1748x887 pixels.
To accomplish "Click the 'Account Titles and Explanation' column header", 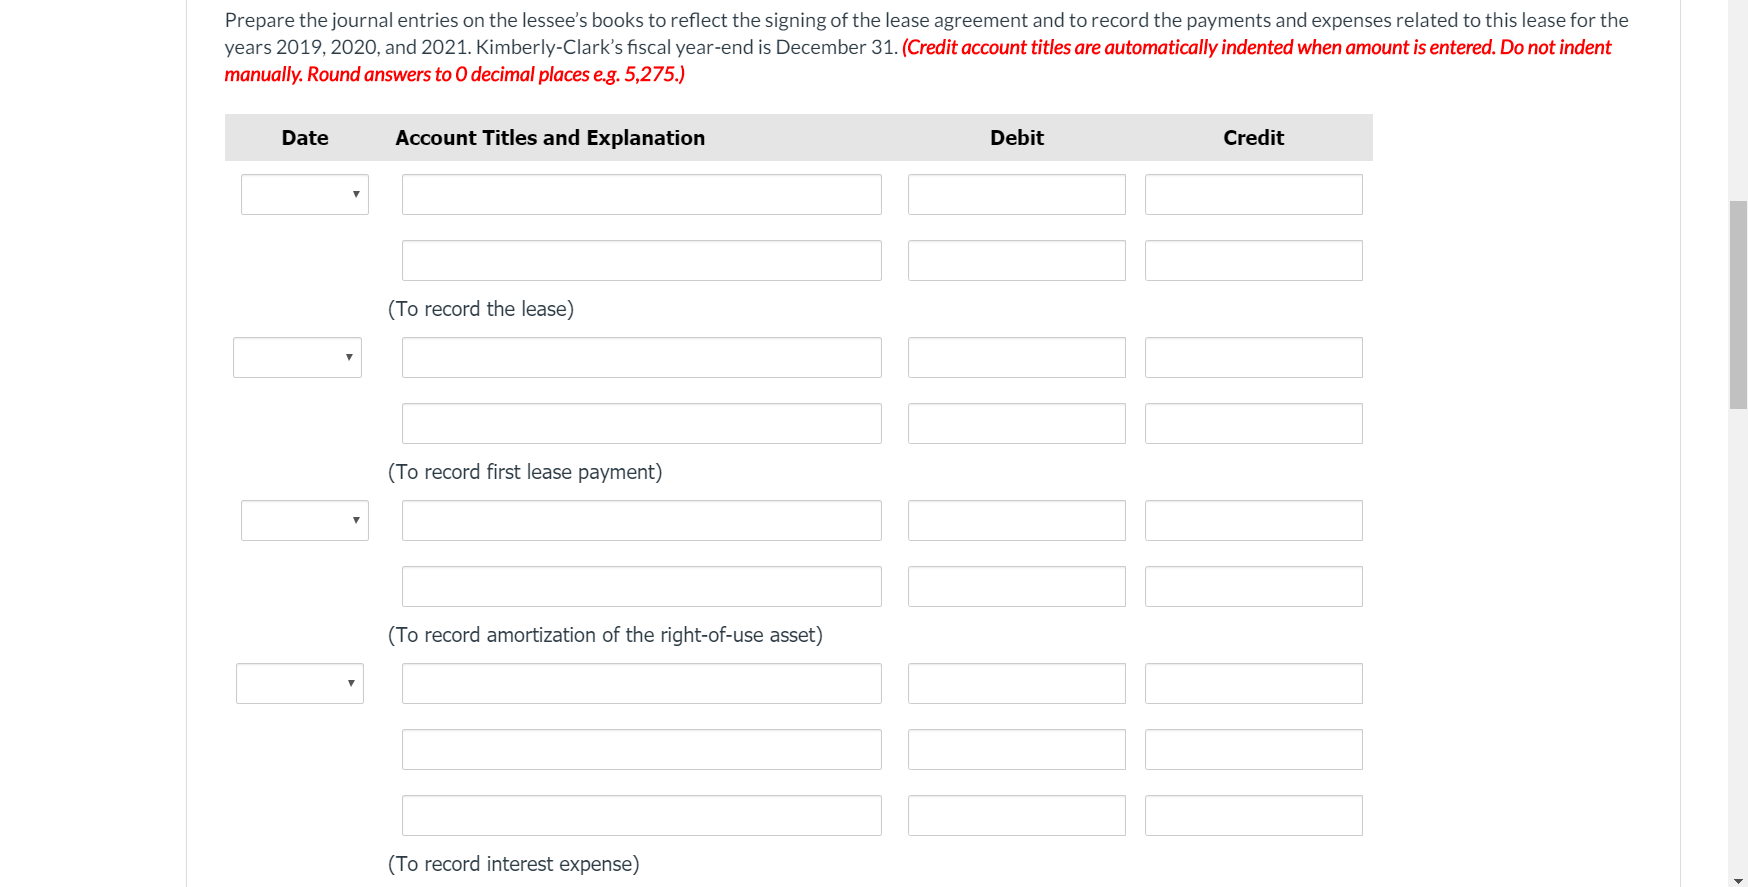I will (x=550, y=138).
